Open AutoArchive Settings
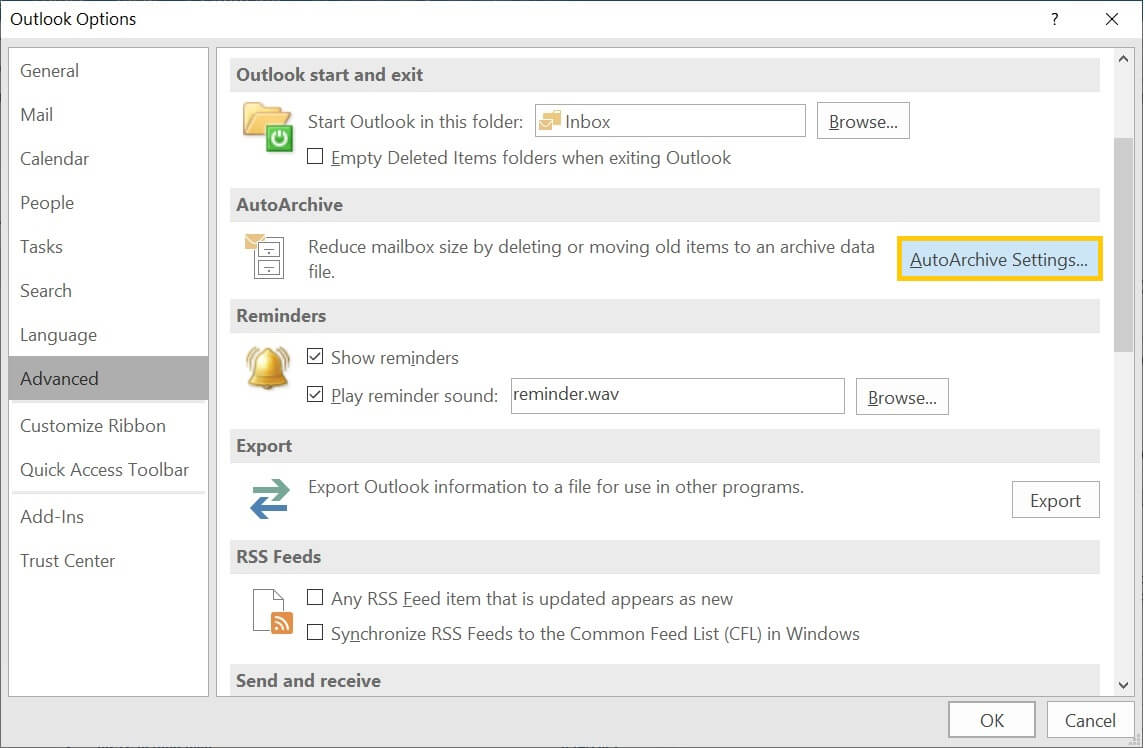1145x748 pixels. (999, 259)
